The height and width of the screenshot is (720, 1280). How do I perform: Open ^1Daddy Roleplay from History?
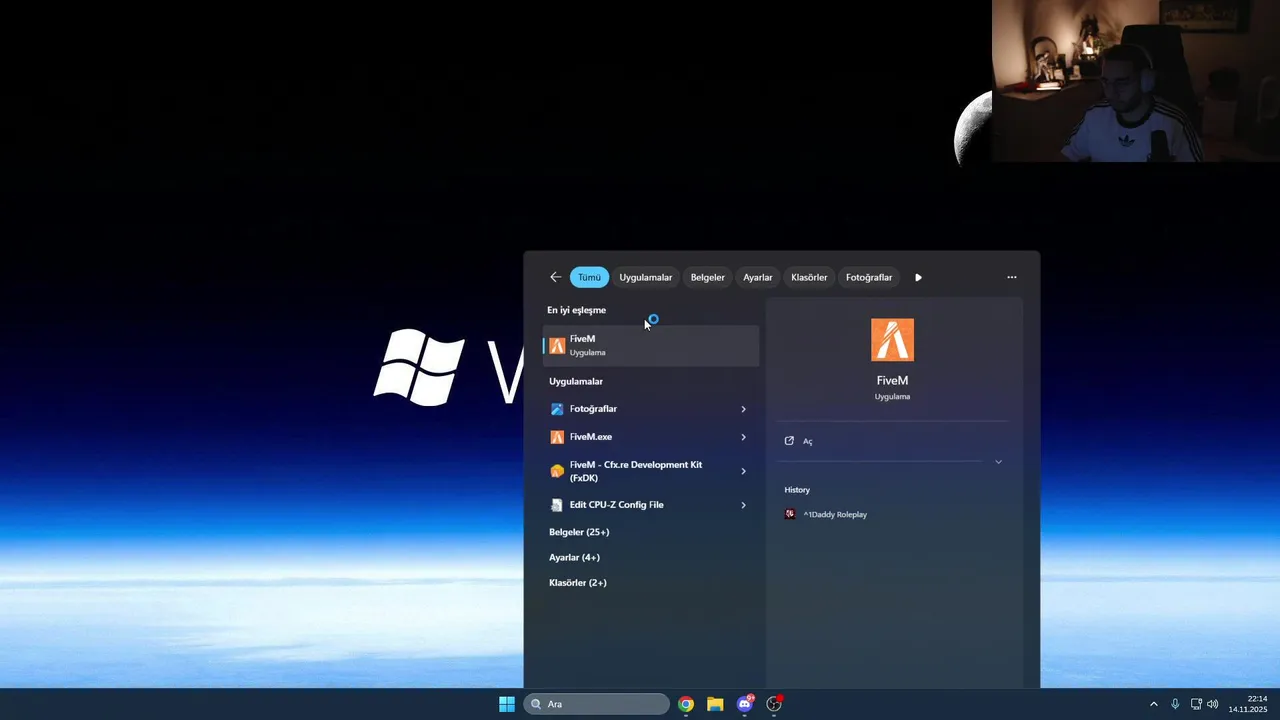click(834, 514)
